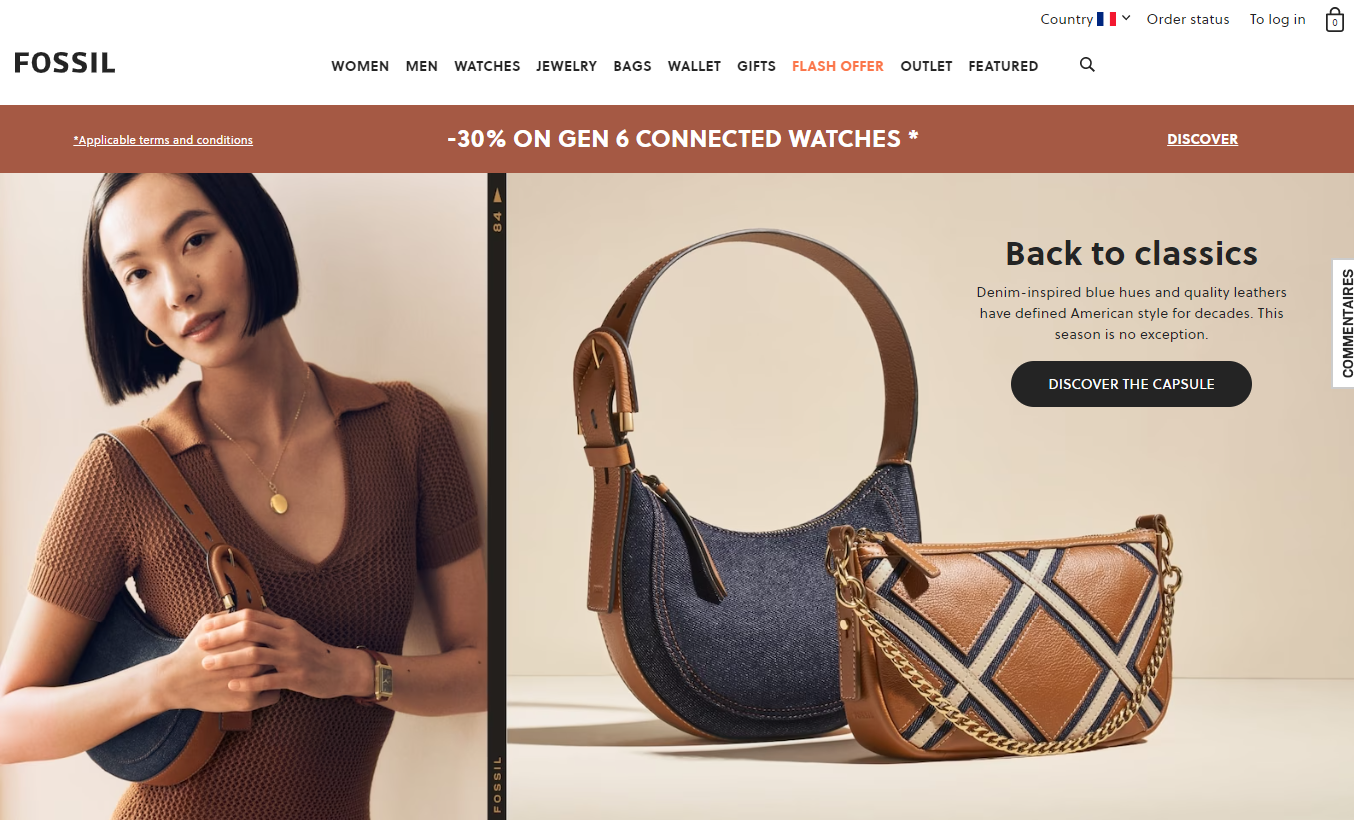Visit the Outlet section

tap(926, 66)
